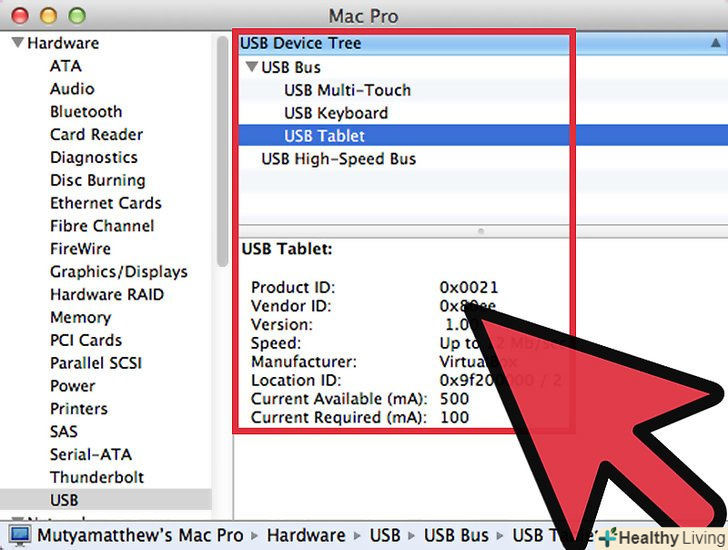This screenshot has width=728, height=550.
Task: Open Disc Burning information
Action: coord(98,180)
